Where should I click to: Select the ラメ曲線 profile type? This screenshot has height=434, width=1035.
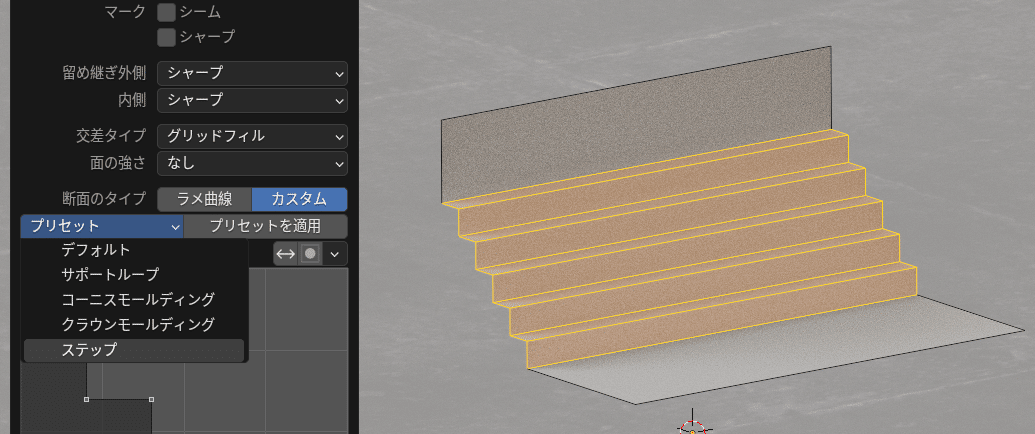pos(205,199)
